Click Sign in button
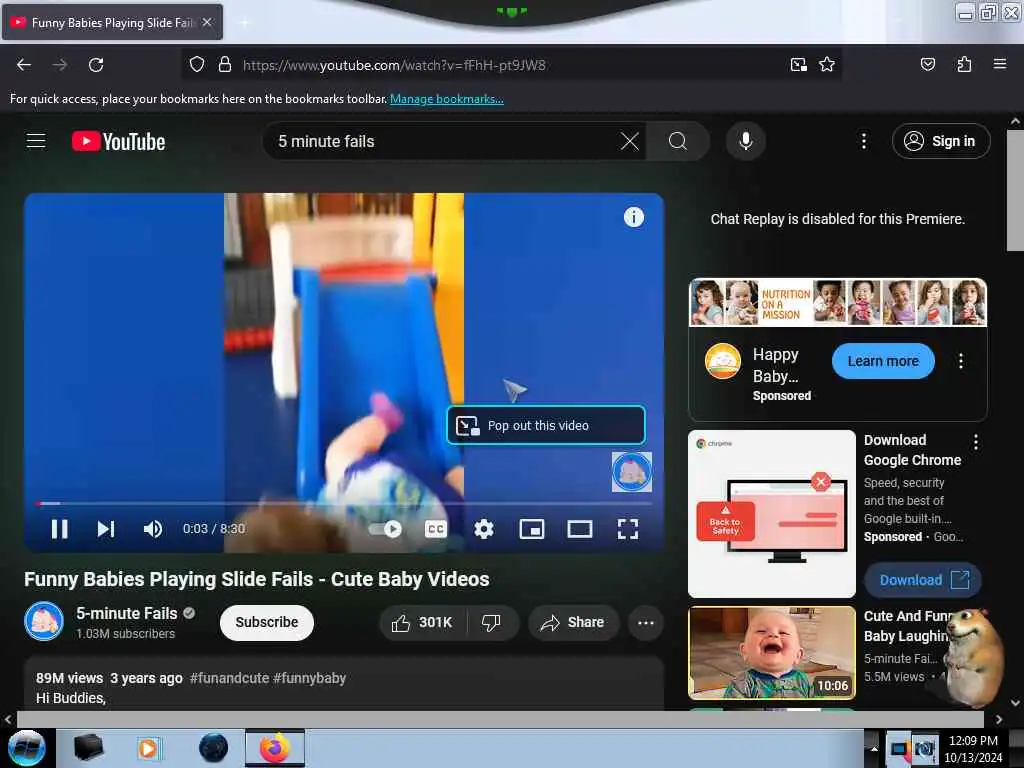This screenshot has height=768, width=1024. [x=941, y=141]
